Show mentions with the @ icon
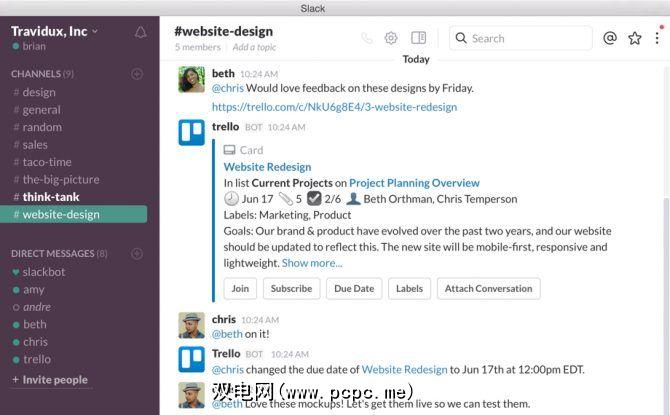The image size is (670, 415). coord(610,38)
